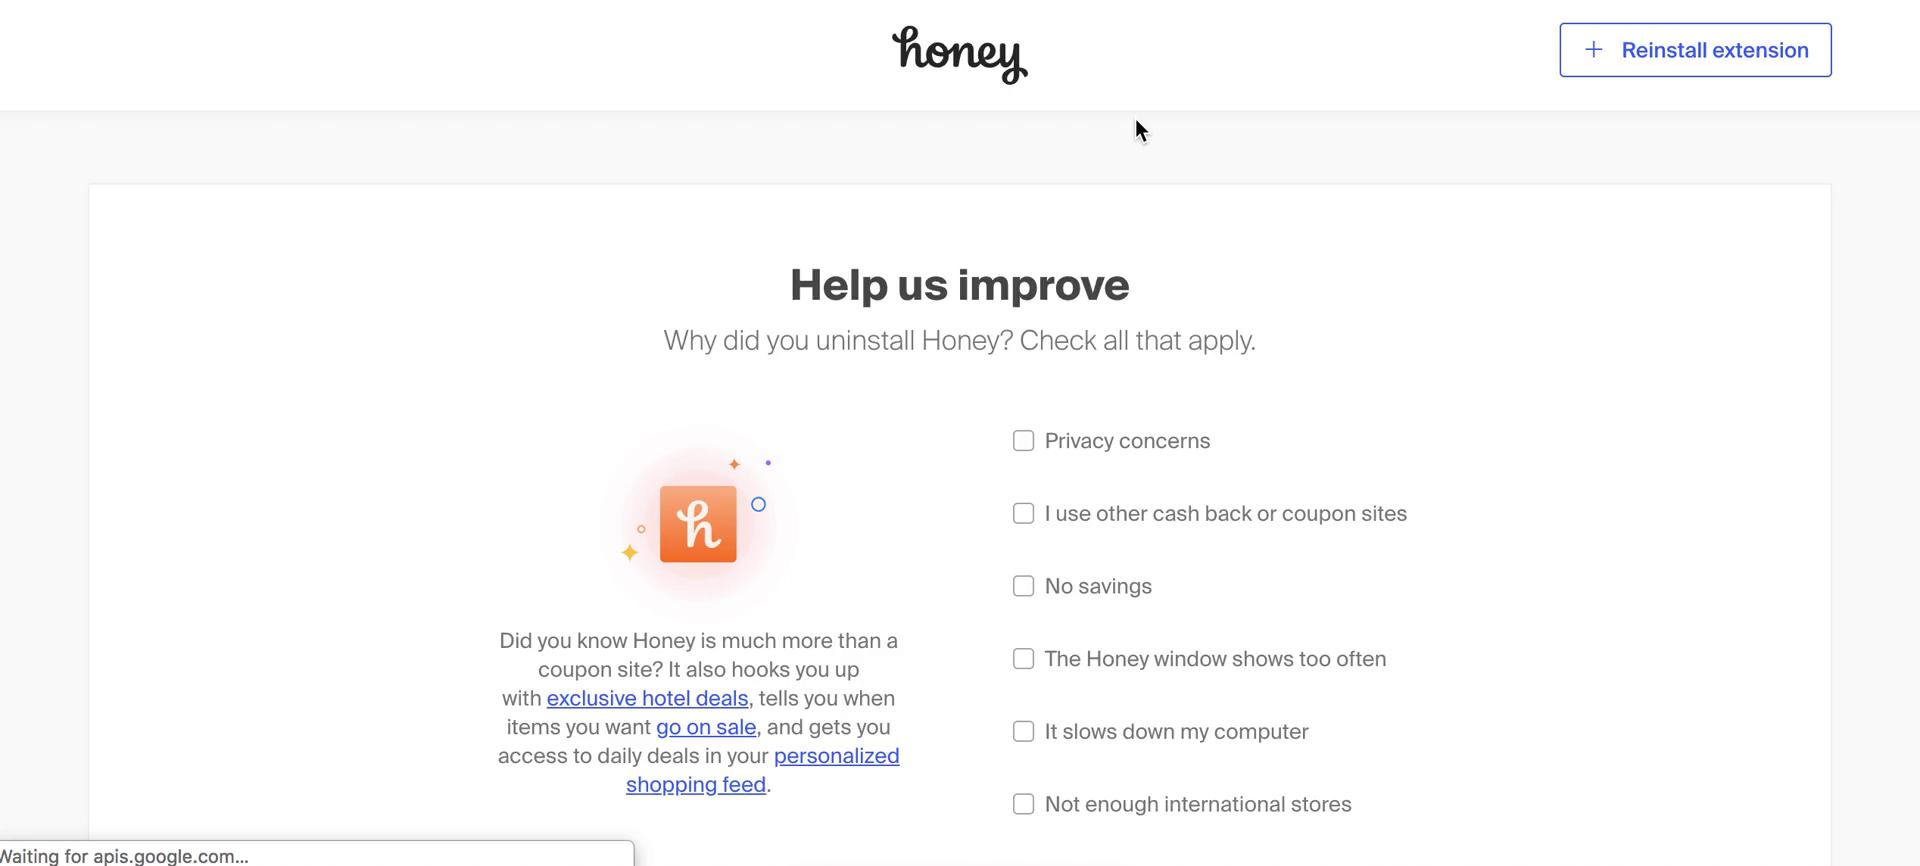This screenshot has height=866, width=1920.
Task: Check "It slows down my computer"
Action: (1023, 731)
